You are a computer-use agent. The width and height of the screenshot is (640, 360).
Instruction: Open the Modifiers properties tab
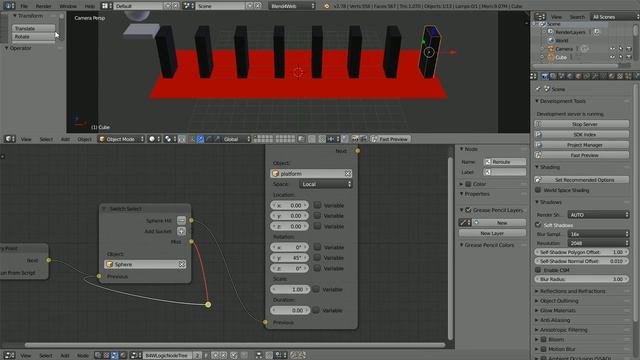click(595, 76)
